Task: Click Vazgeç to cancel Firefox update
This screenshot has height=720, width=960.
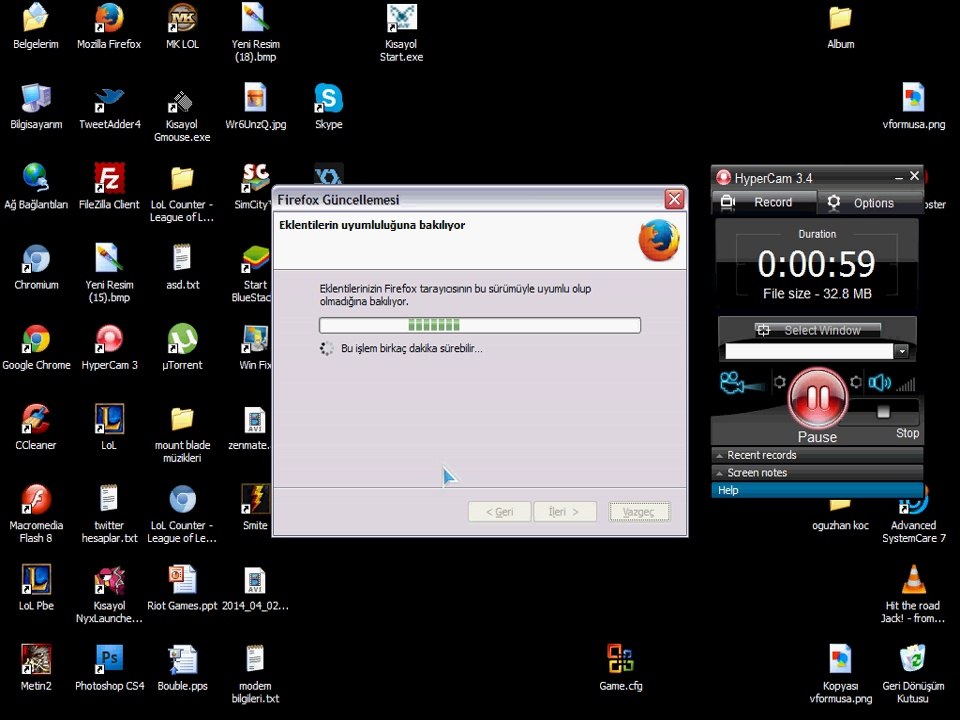Action: [639, 512]
